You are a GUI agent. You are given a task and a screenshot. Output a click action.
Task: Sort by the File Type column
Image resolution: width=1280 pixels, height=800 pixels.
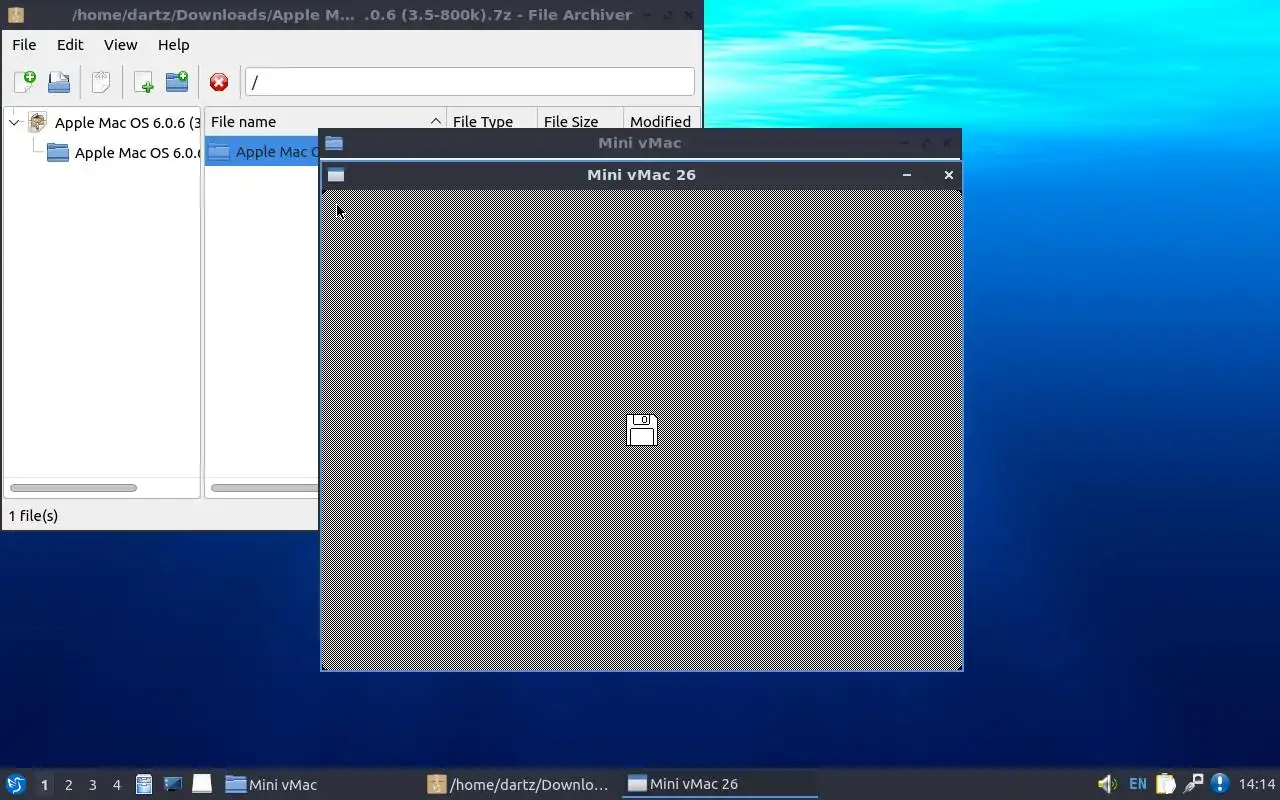(492, 121)
